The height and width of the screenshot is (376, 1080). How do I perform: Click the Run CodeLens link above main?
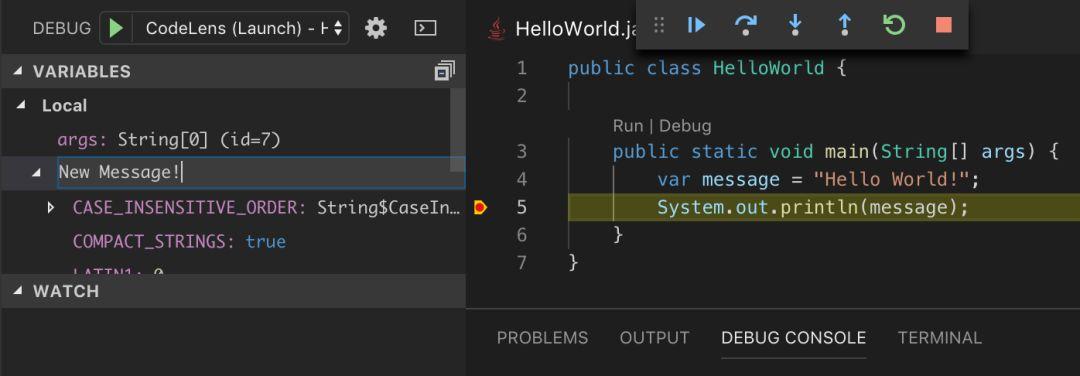coord(627,126)
